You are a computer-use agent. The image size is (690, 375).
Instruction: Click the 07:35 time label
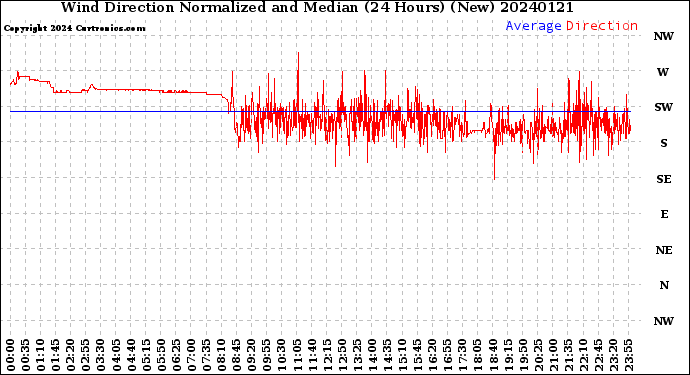[x=206, y=355]
